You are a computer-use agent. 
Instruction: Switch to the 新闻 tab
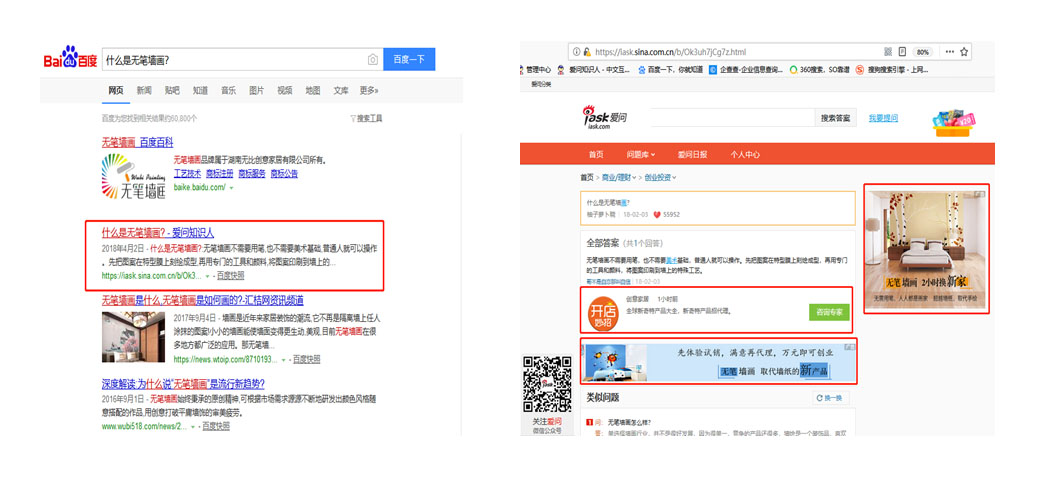click(x=144, y=91)
